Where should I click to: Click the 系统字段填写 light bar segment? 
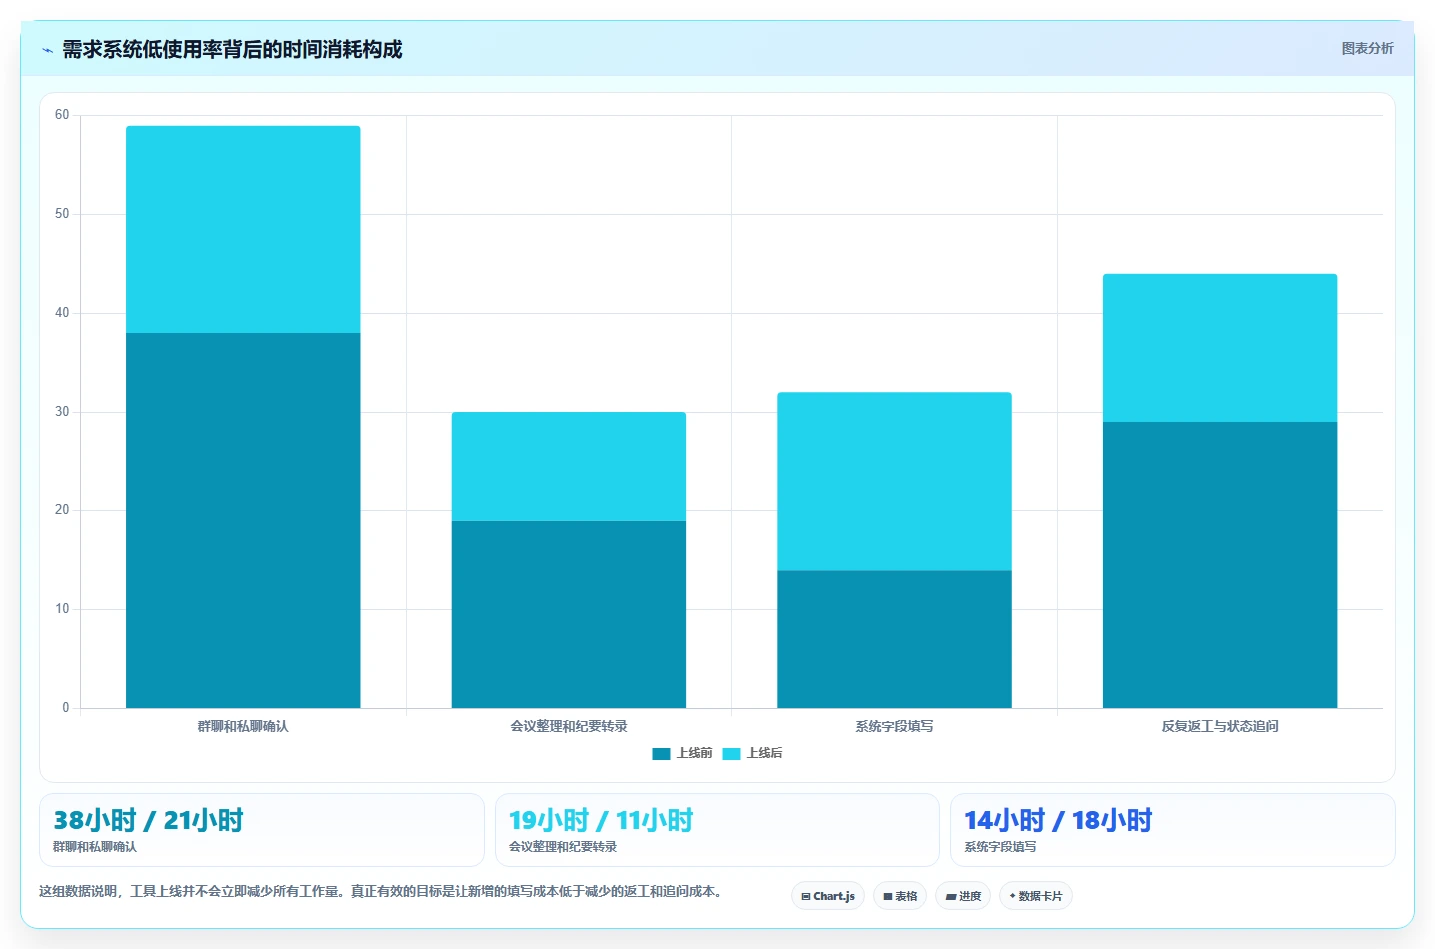click(x=894, y=481)
